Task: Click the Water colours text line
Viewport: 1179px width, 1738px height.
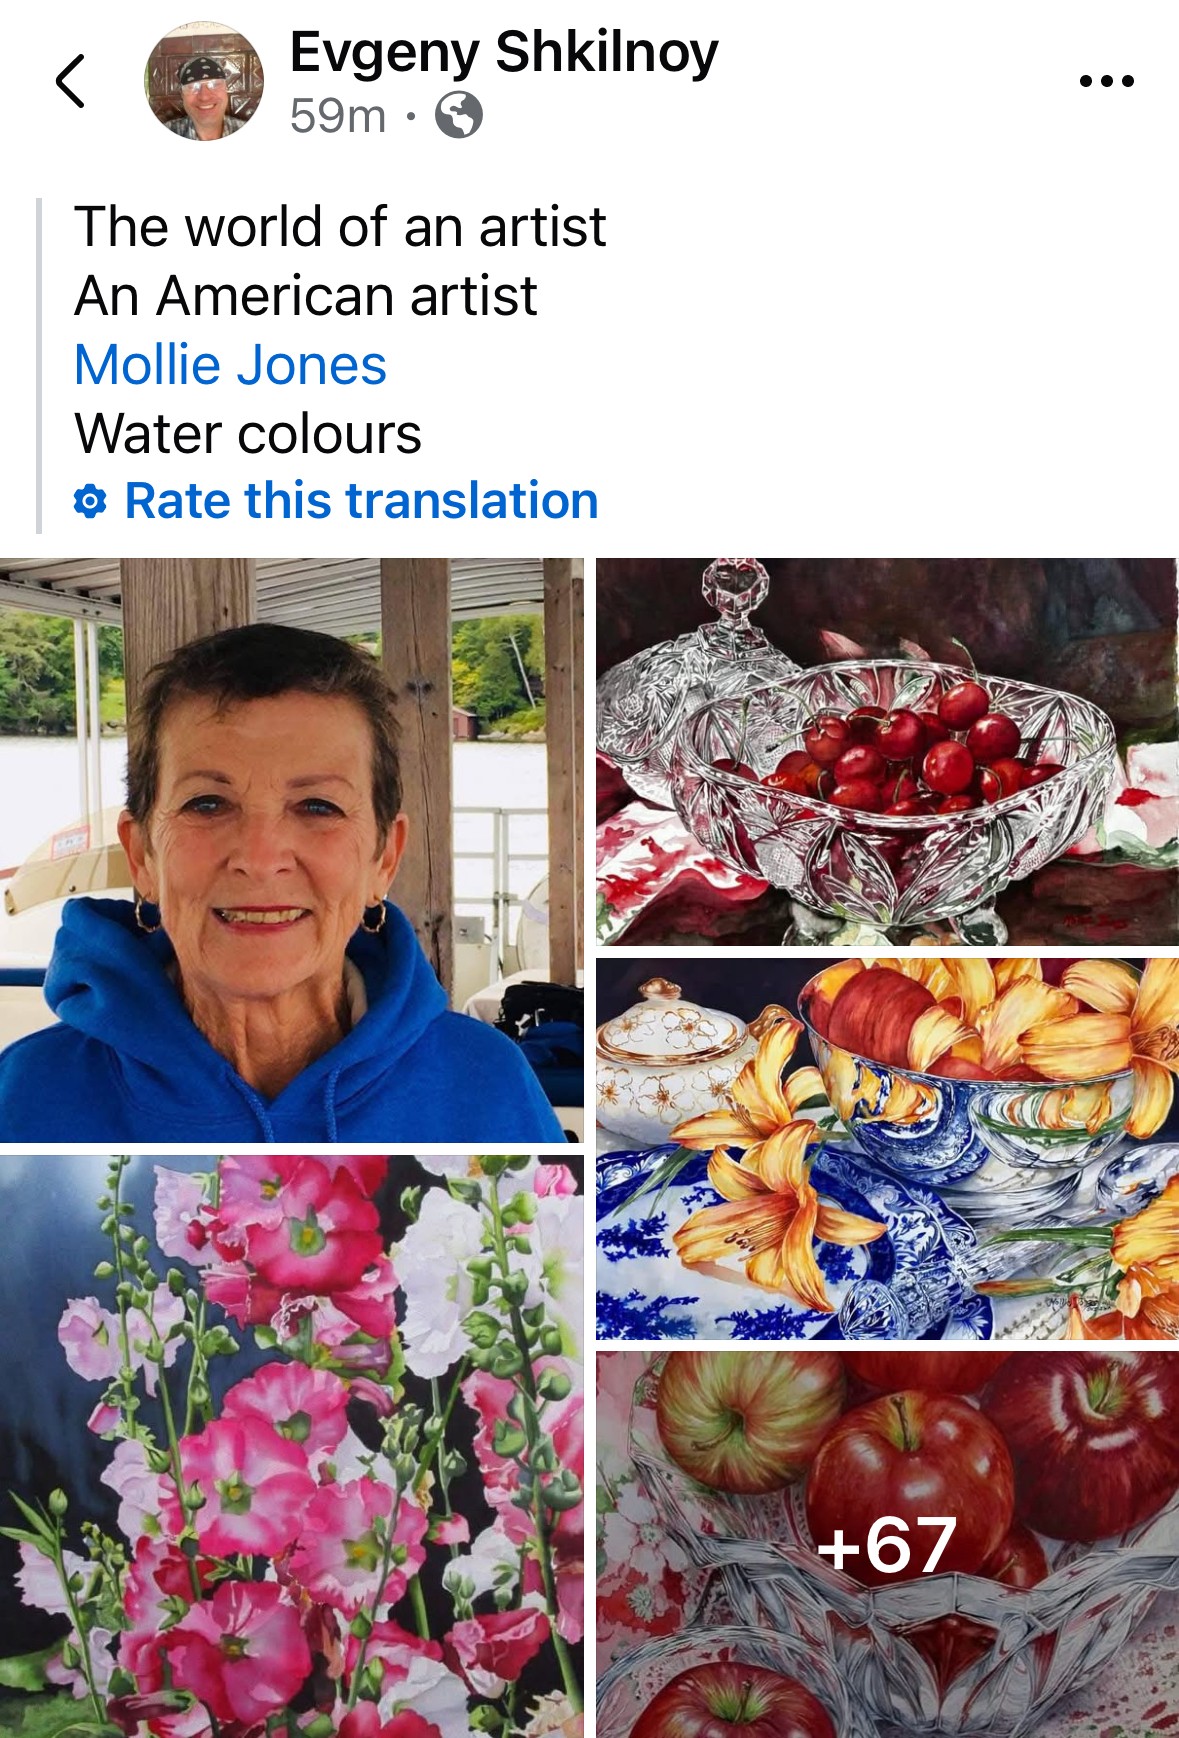Action: (x=248, y=434)
